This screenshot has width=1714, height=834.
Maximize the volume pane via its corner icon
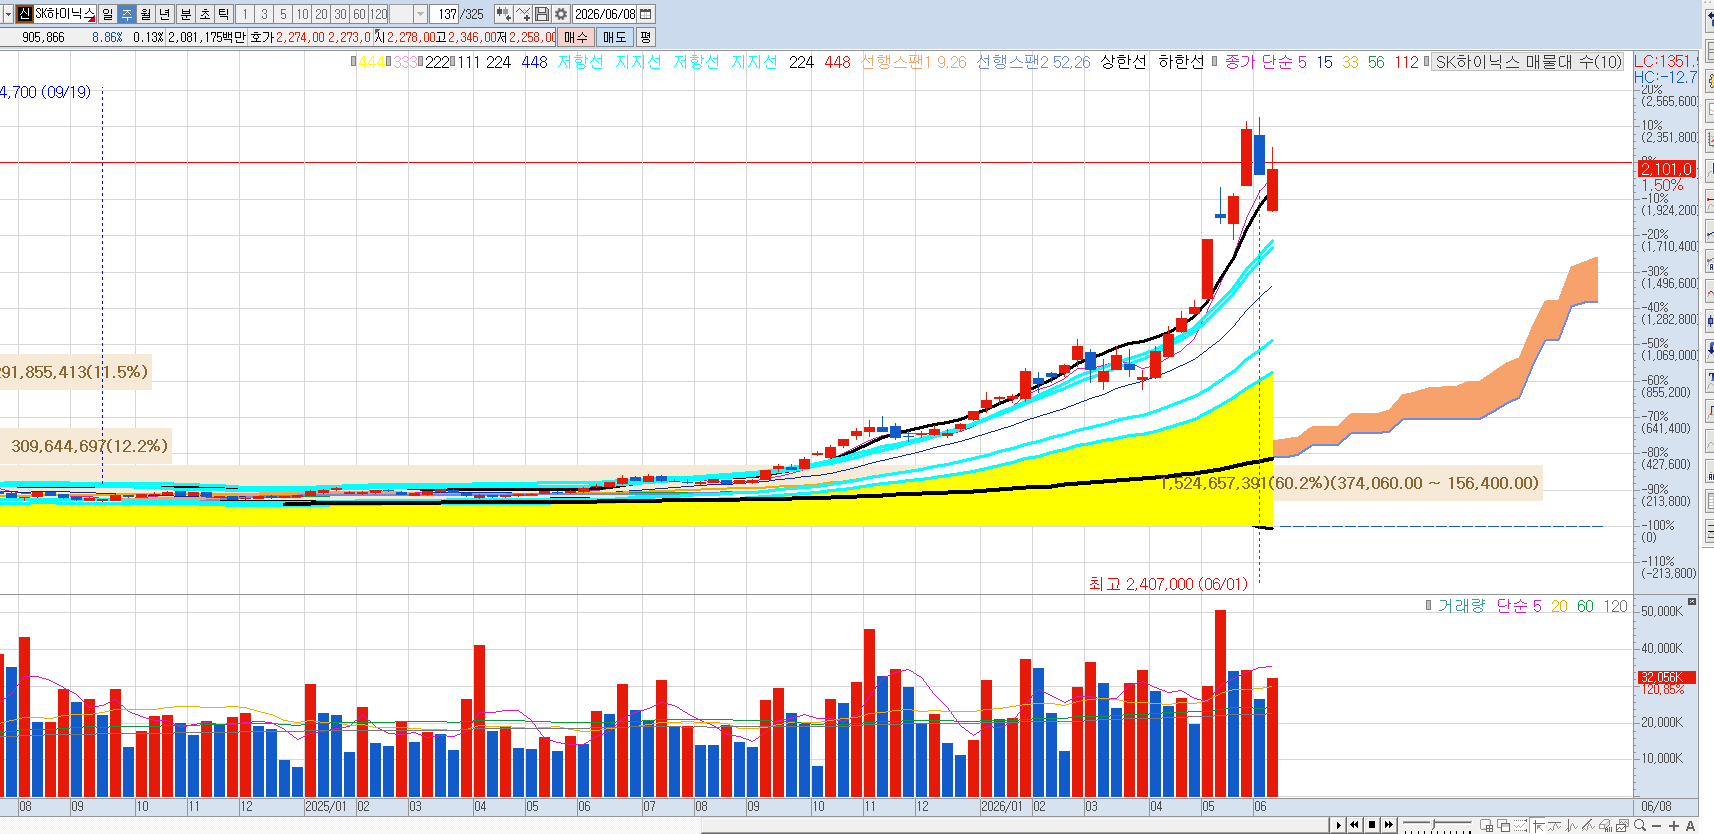[1692, 601]
